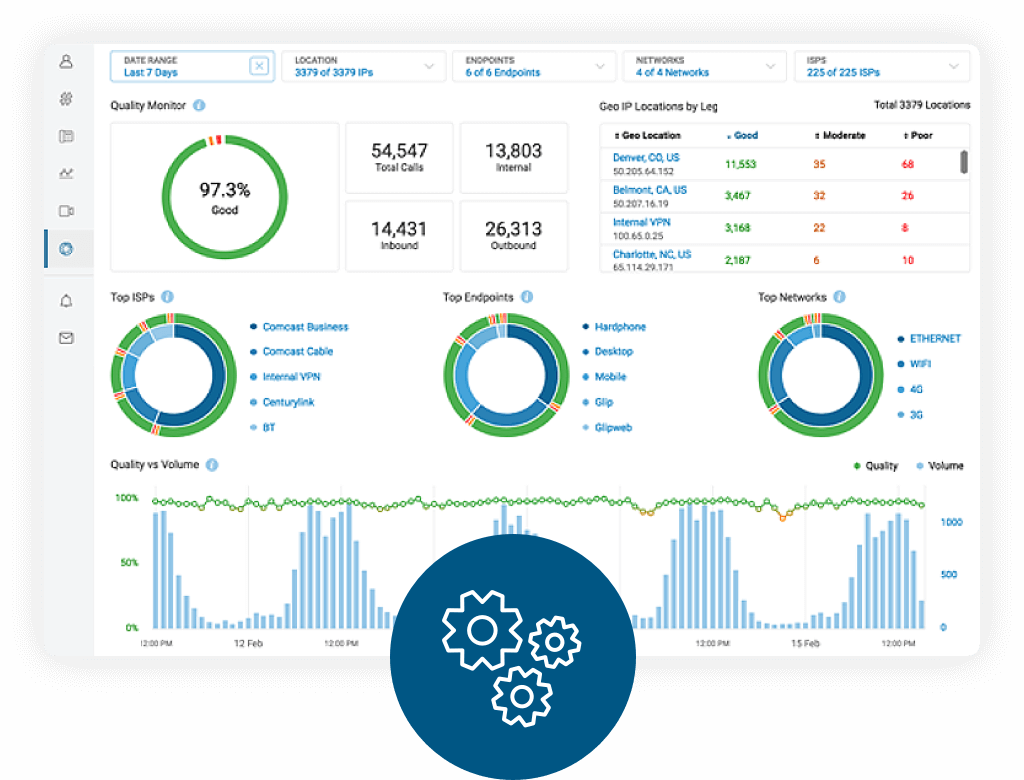Open the Denver, CO, US location link
Screen dimensions: 1024x780
(646, 158)
